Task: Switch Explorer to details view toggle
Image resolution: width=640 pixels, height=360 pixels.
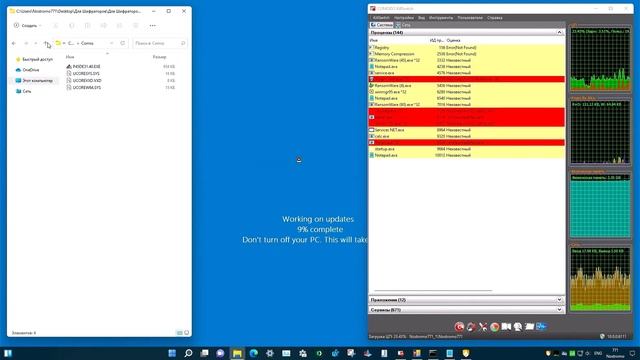Action: point(180,333)
